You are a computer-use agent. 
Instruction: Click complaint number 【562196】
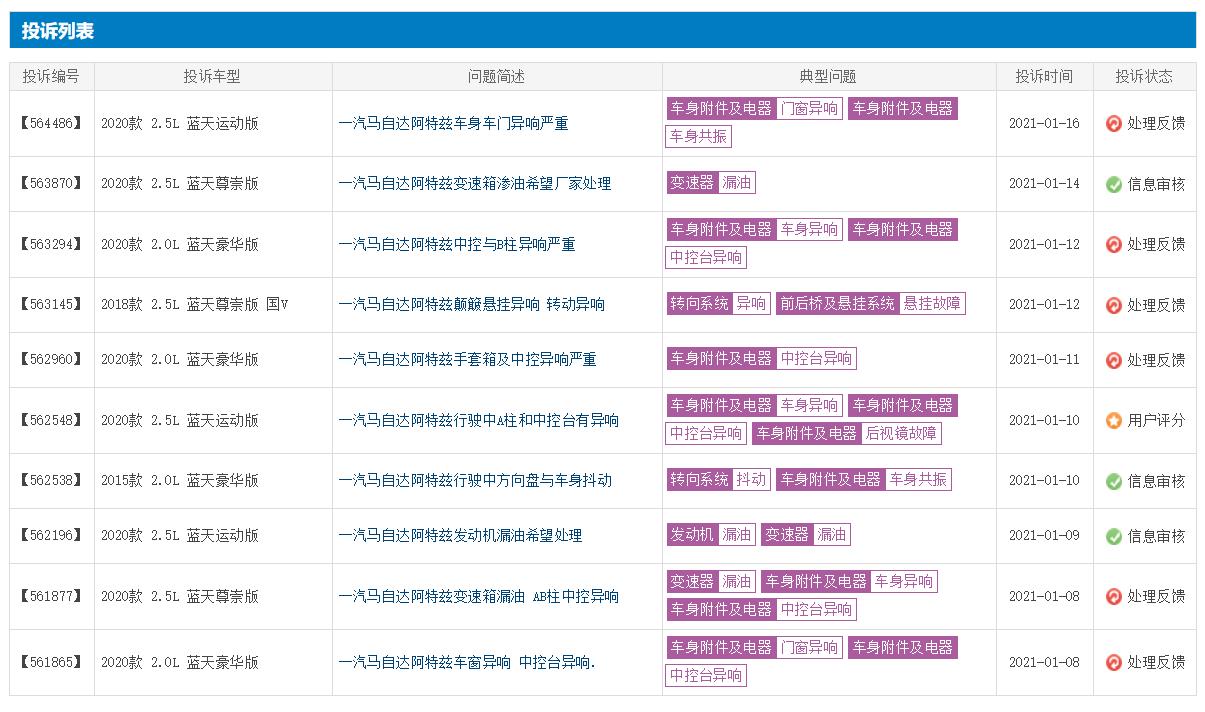pos(51,536)
